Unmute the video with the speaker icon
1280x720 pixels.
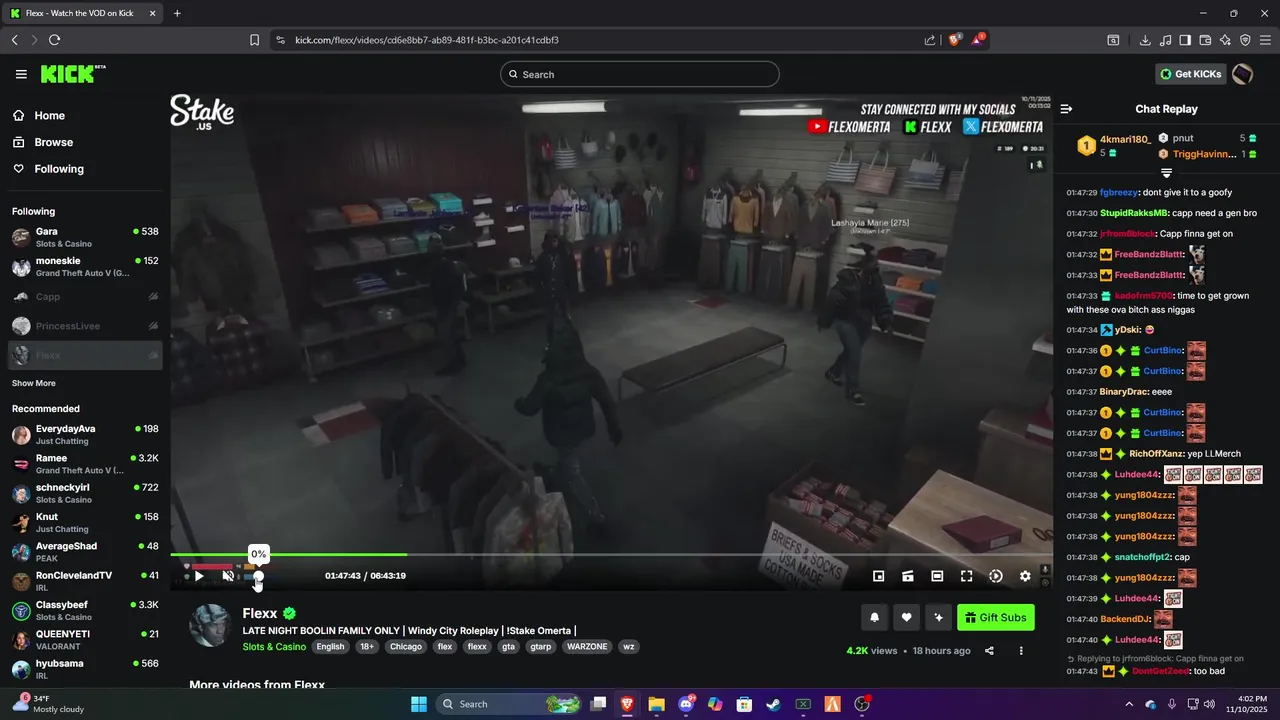[228, 576]
